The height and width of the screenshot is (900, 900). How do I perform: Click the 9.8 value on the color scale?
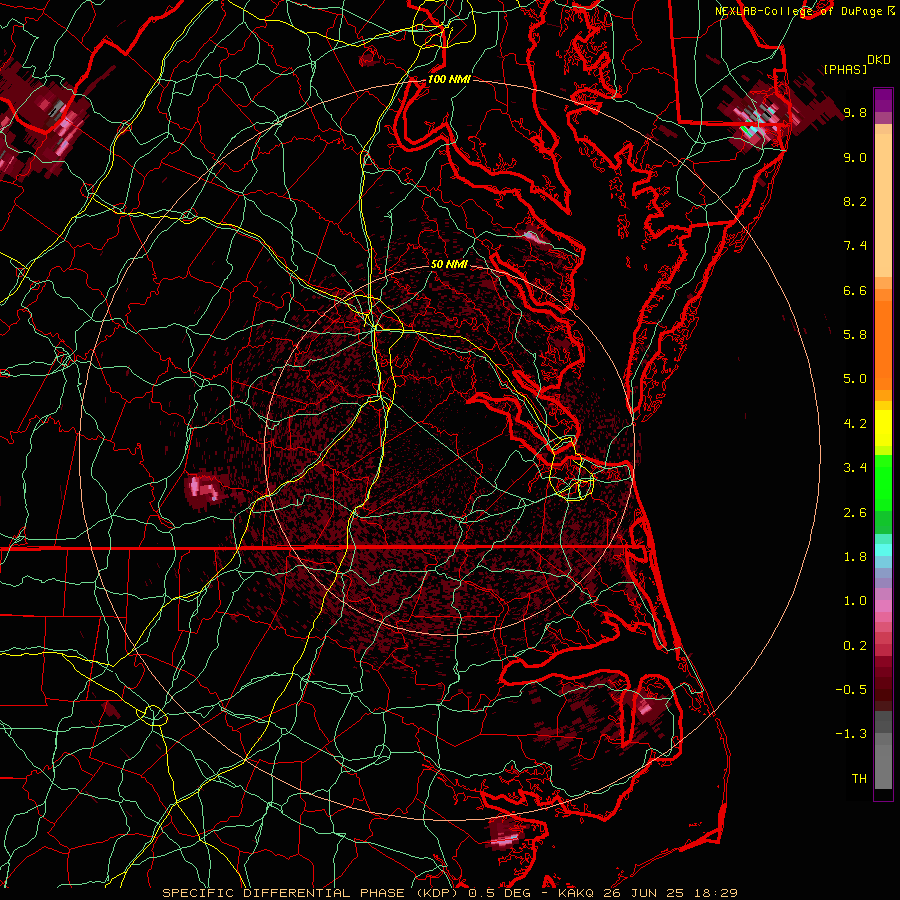pos(855,112)
